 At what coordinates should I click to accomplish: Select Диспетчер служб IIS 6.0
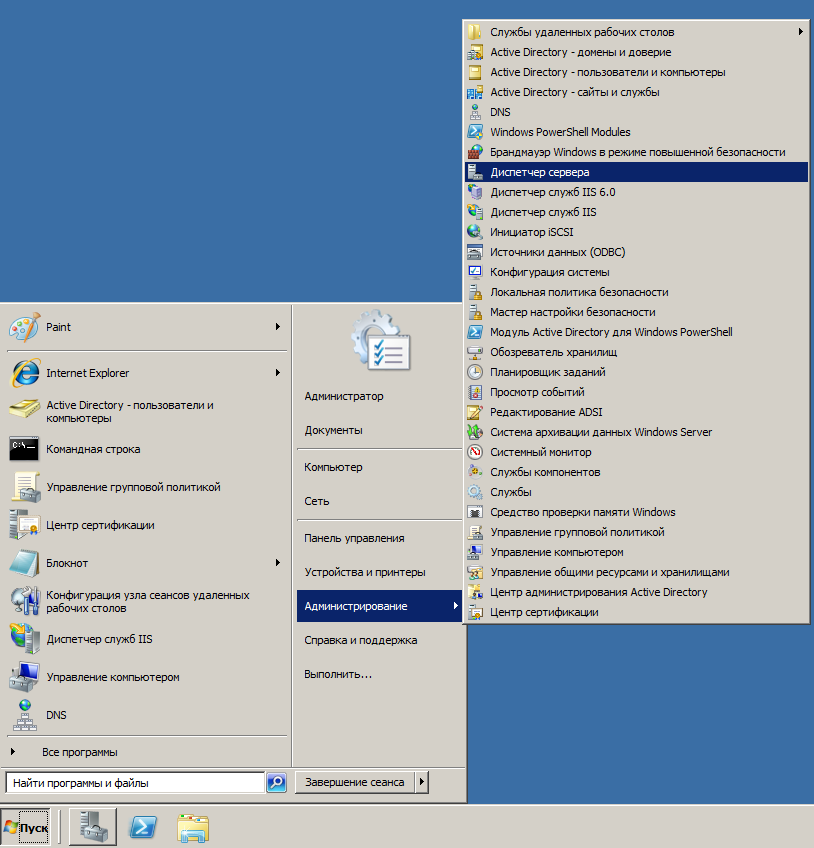point(637,192)
